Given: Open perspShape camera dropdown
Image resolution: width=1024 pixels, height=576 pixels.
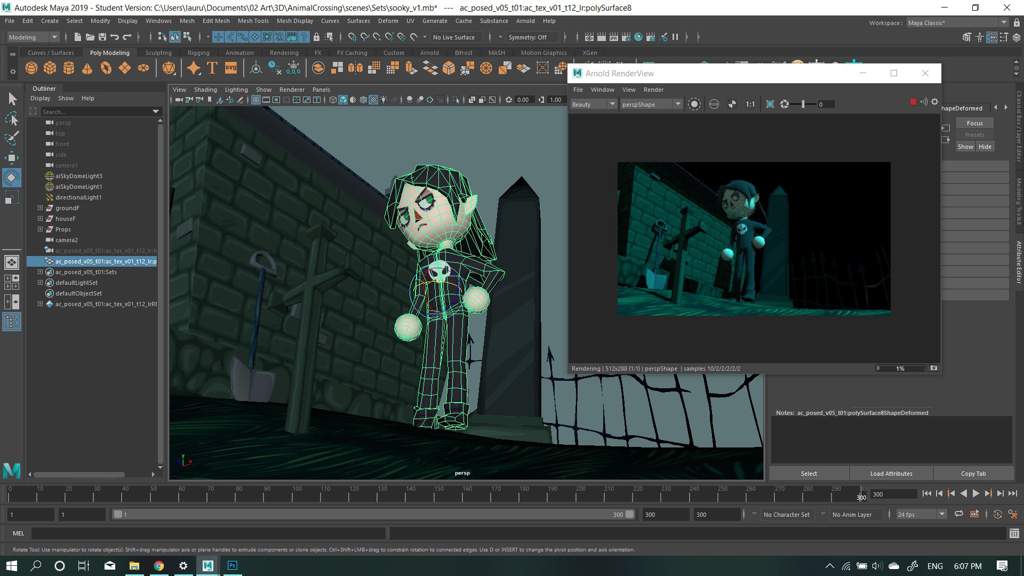Looking at the screenshot, I should (651, 104).
